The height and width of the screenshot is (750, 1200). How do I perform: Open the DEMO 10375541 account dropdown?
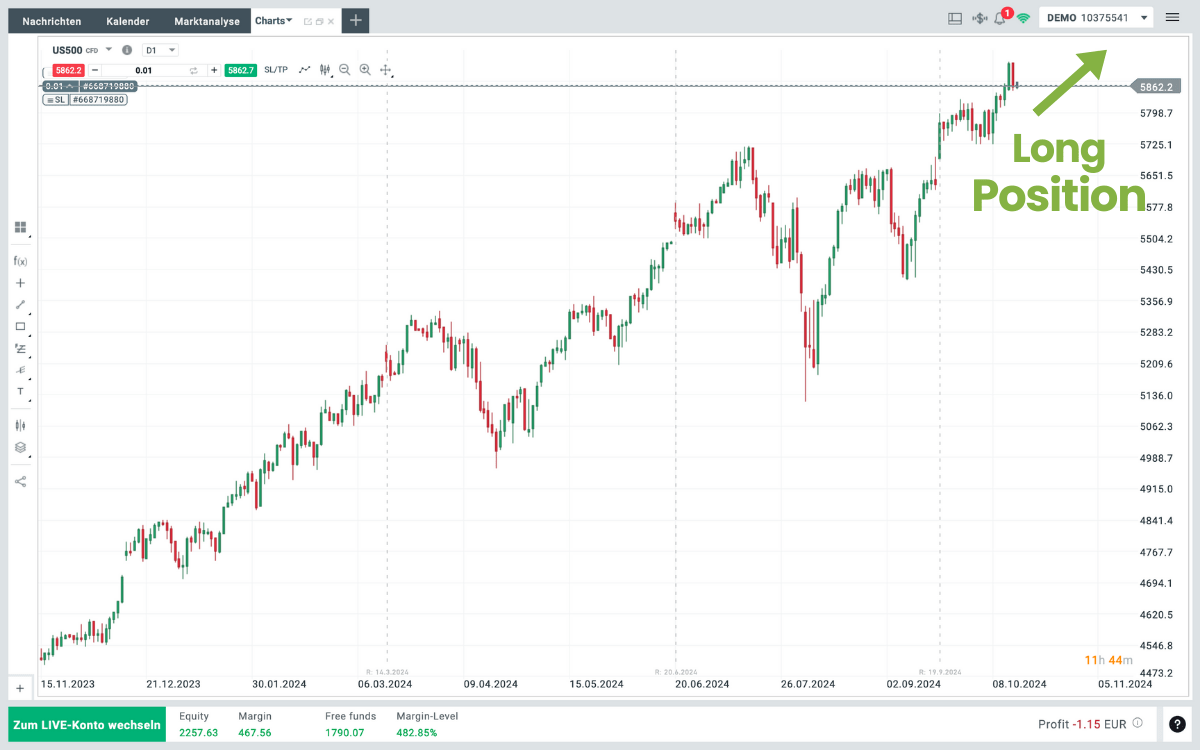[x=1097, y=18]
